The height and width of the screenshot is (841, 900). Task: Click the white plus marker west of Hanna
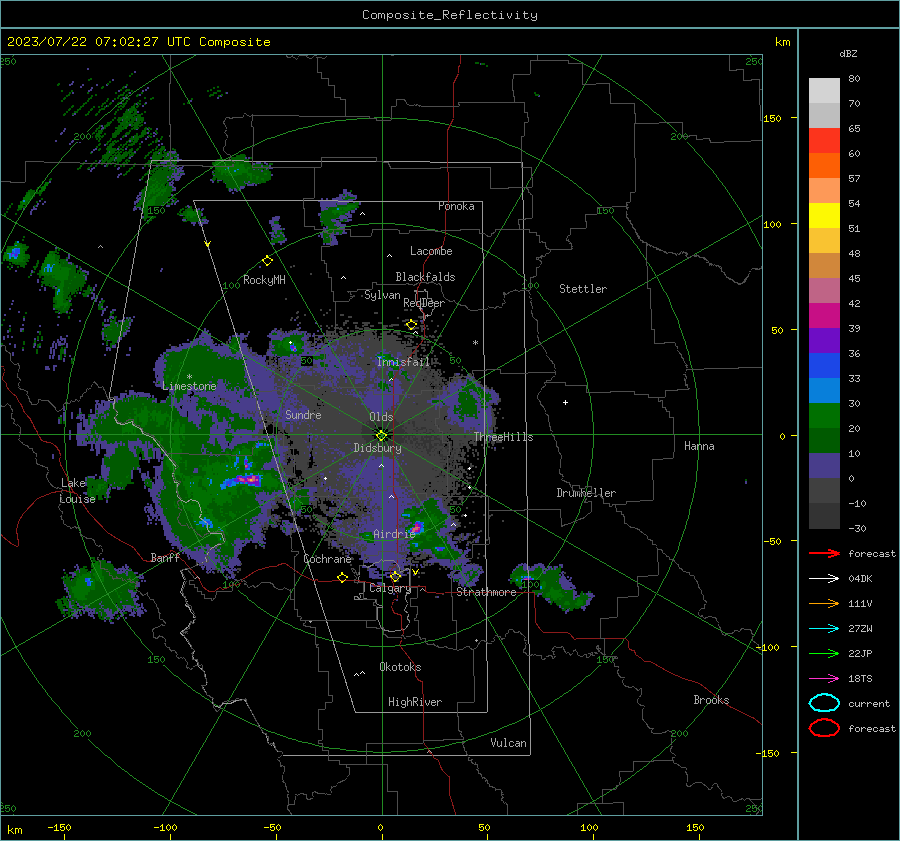click(565, 402)
